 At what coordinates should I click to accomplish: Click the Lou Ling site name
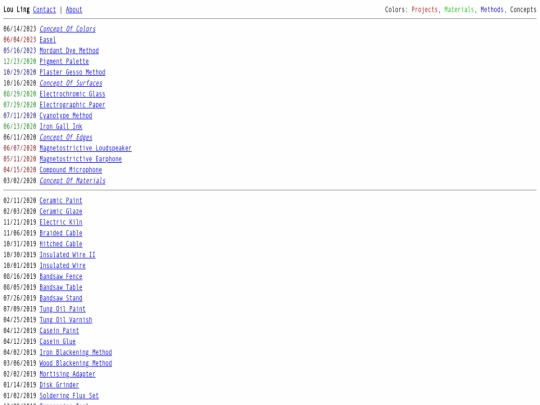[17, 10]
